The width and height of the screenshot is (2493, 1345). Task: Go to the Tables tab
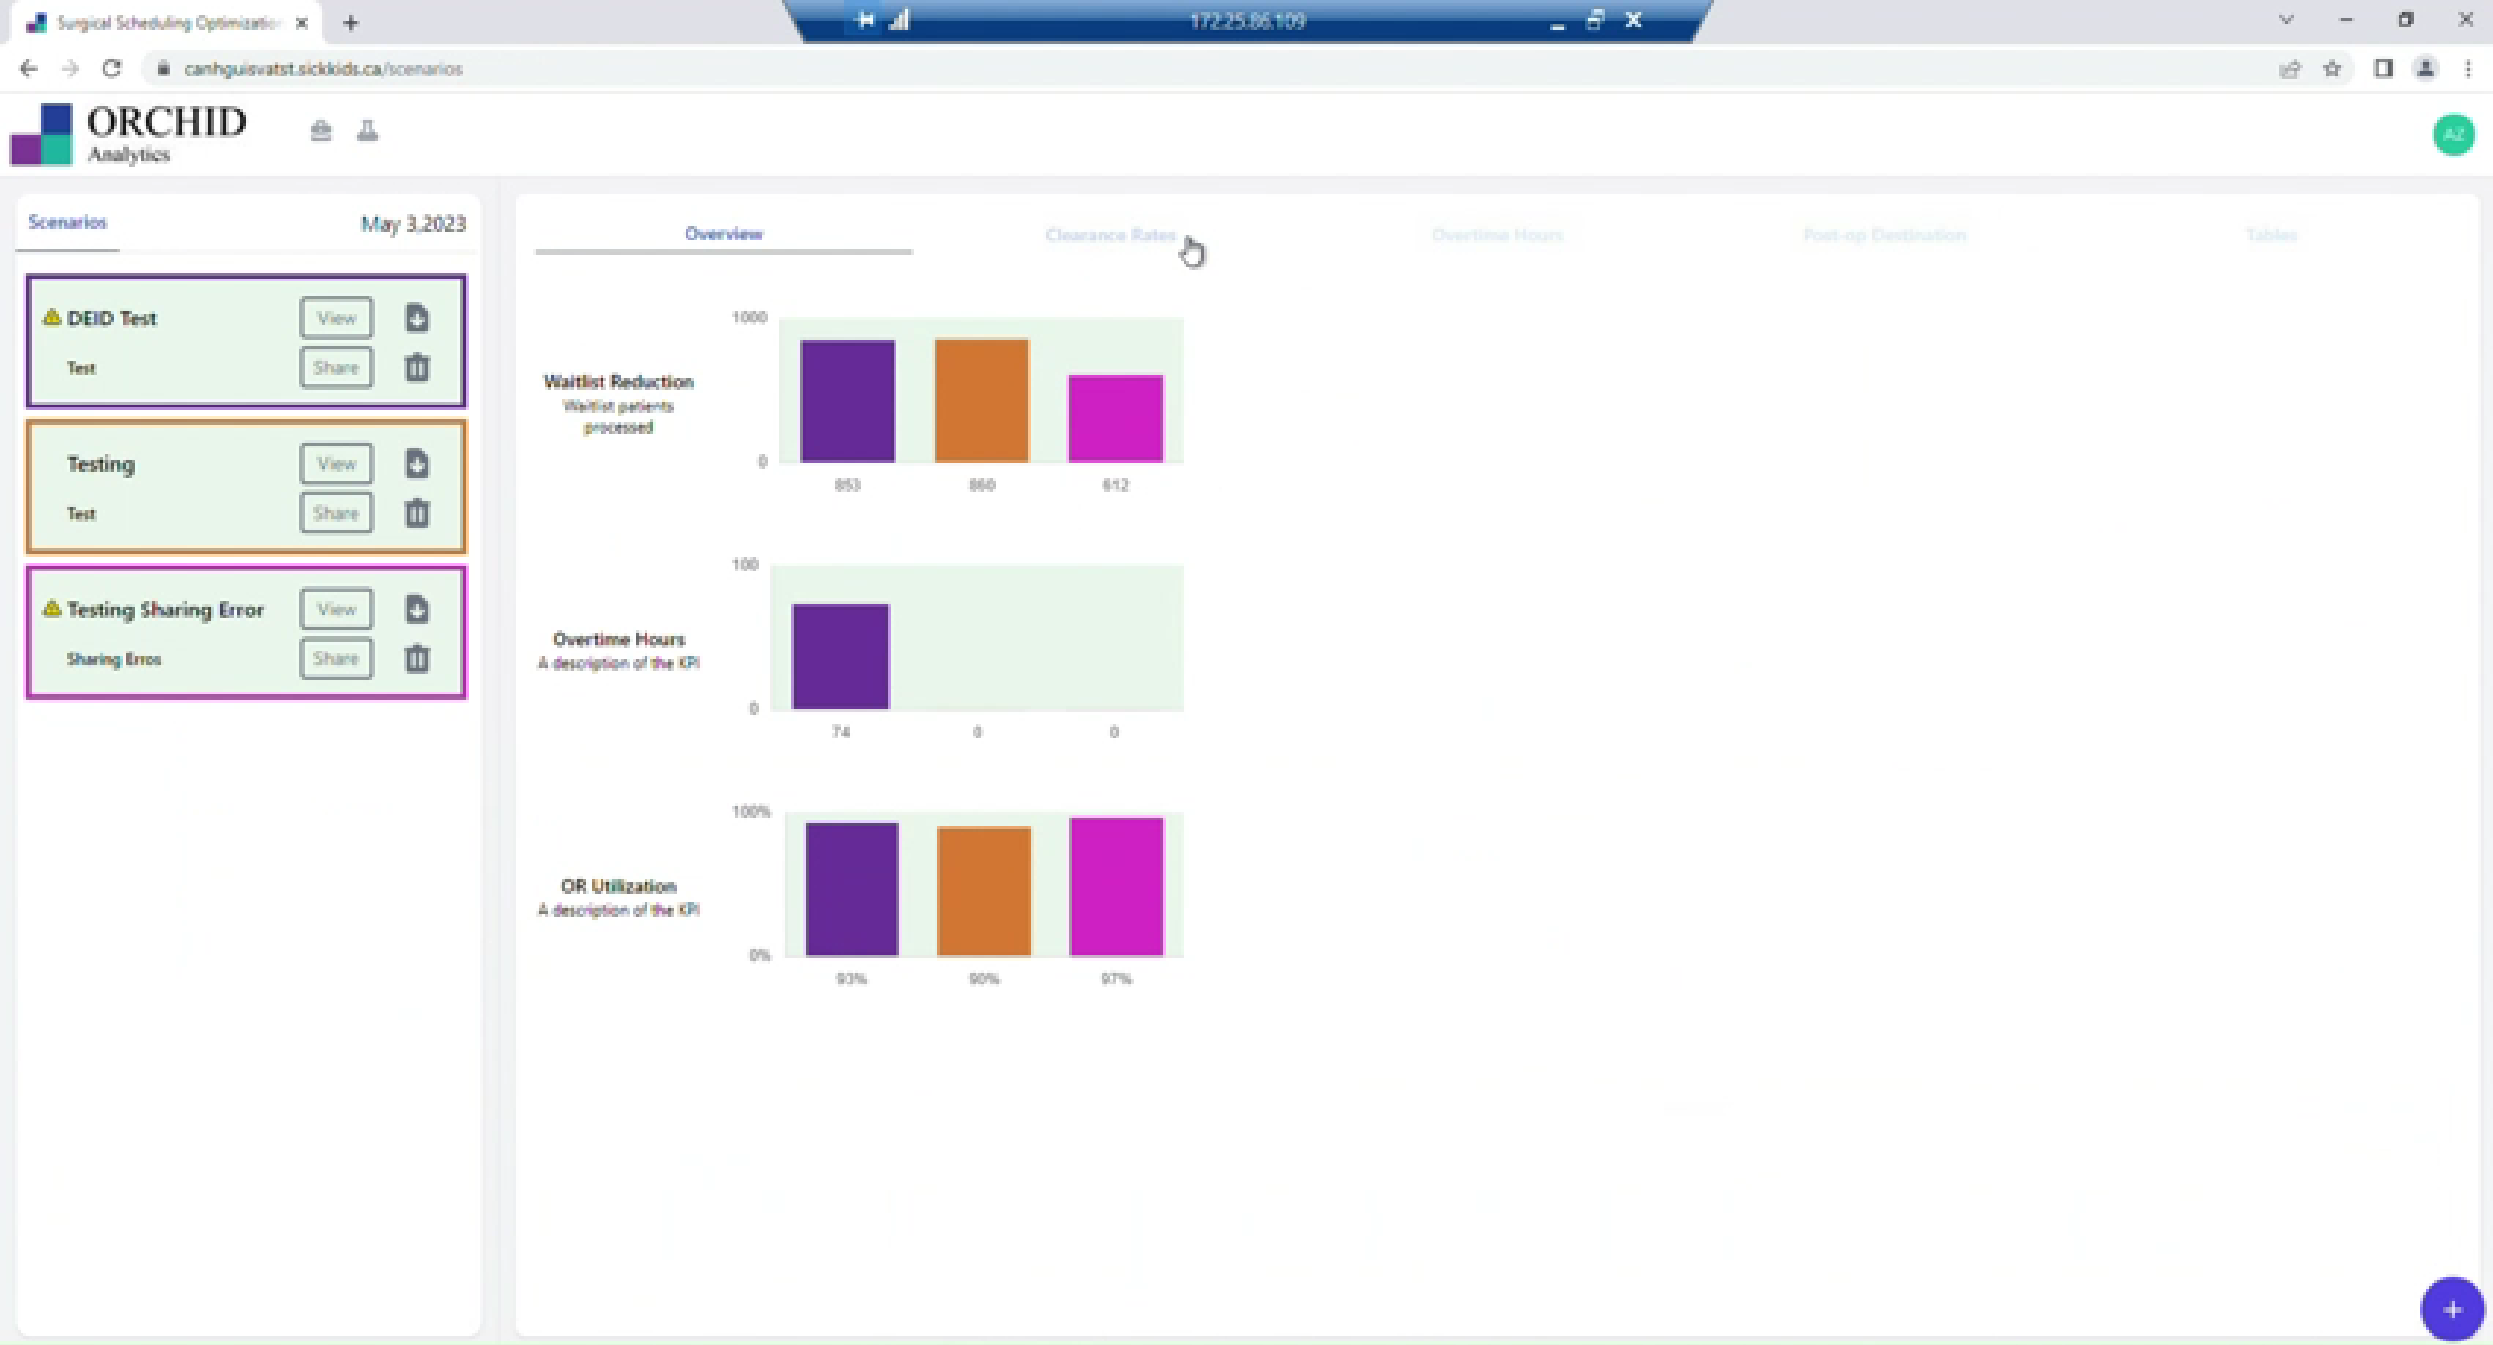2270,235
